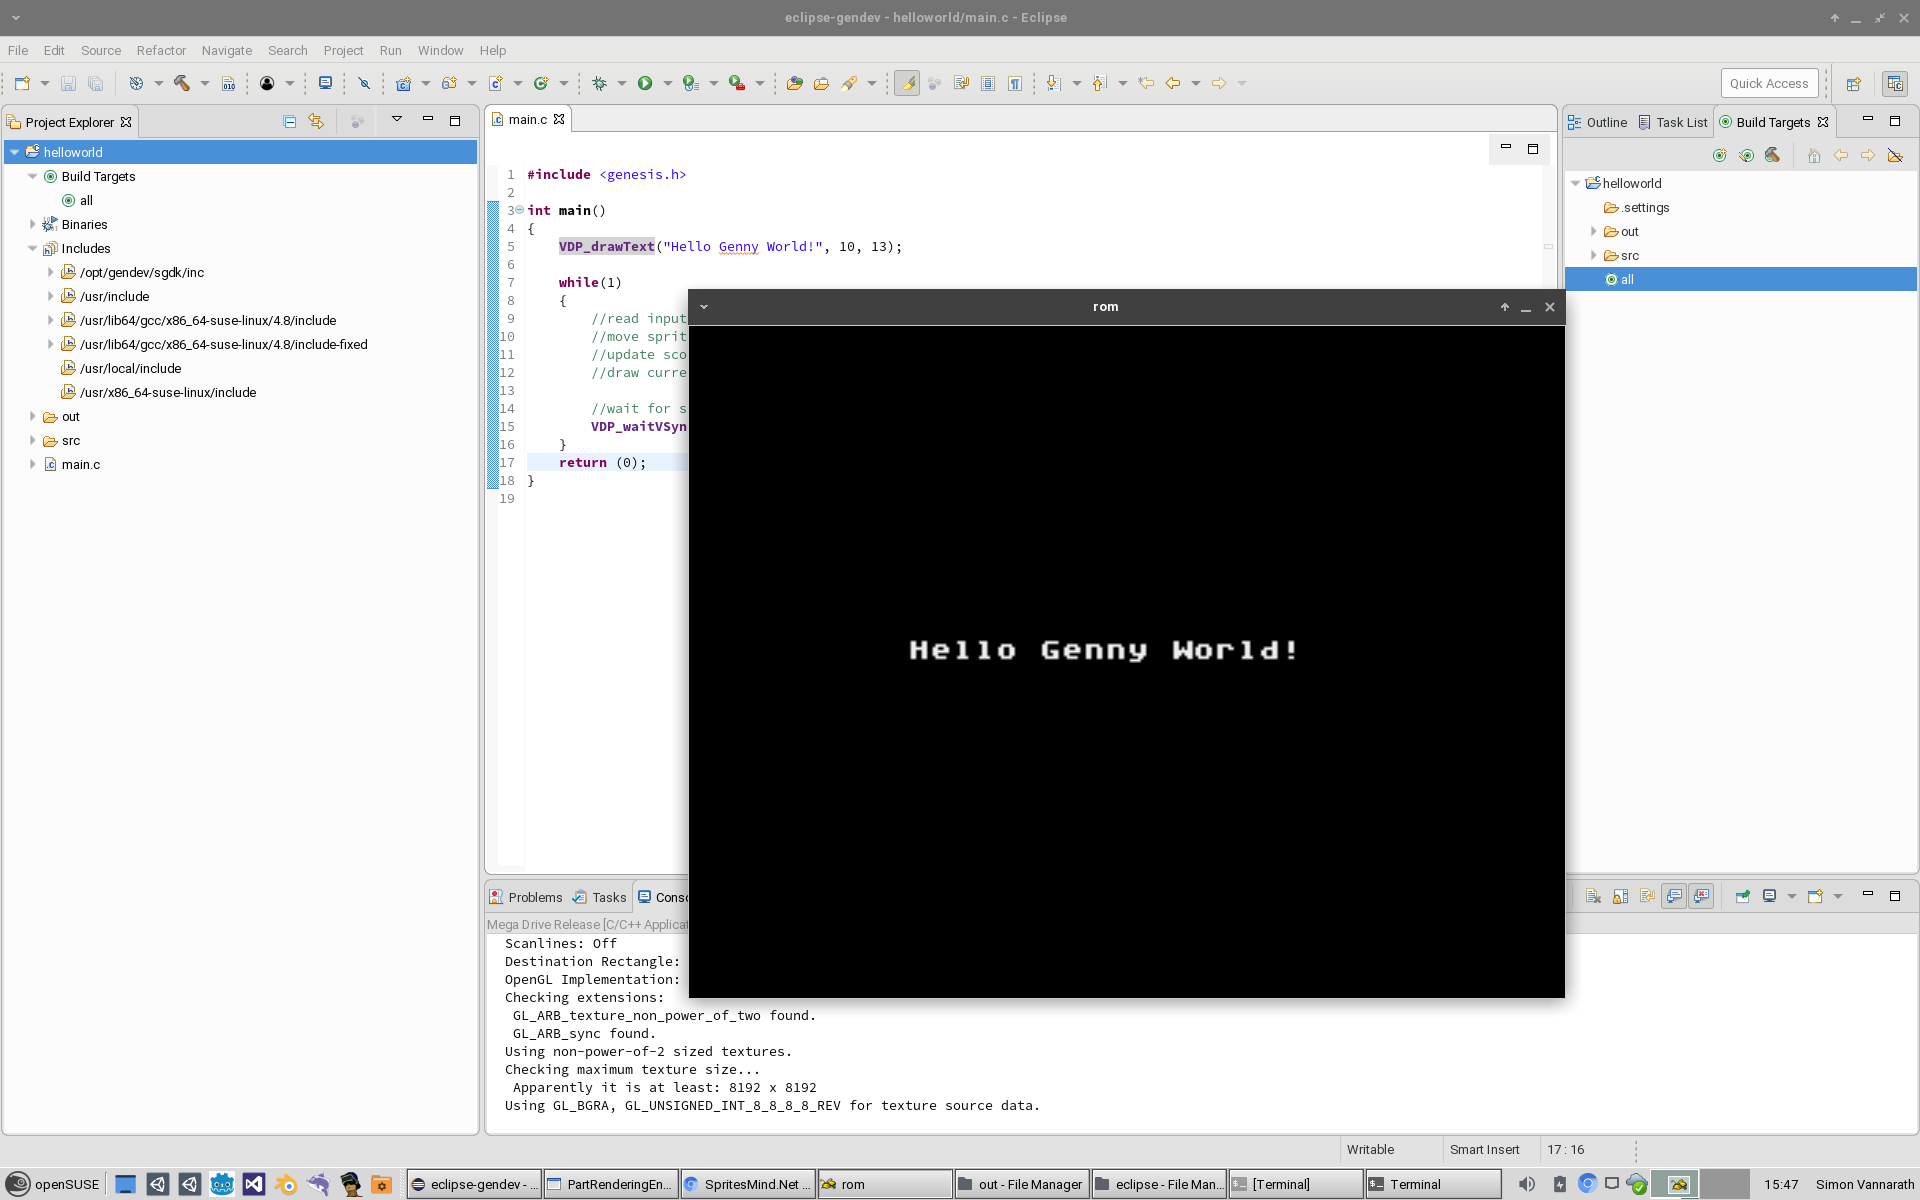1920x1200 pixels.
Task: Open the Refactor menu
Action: tap(161, 51)
